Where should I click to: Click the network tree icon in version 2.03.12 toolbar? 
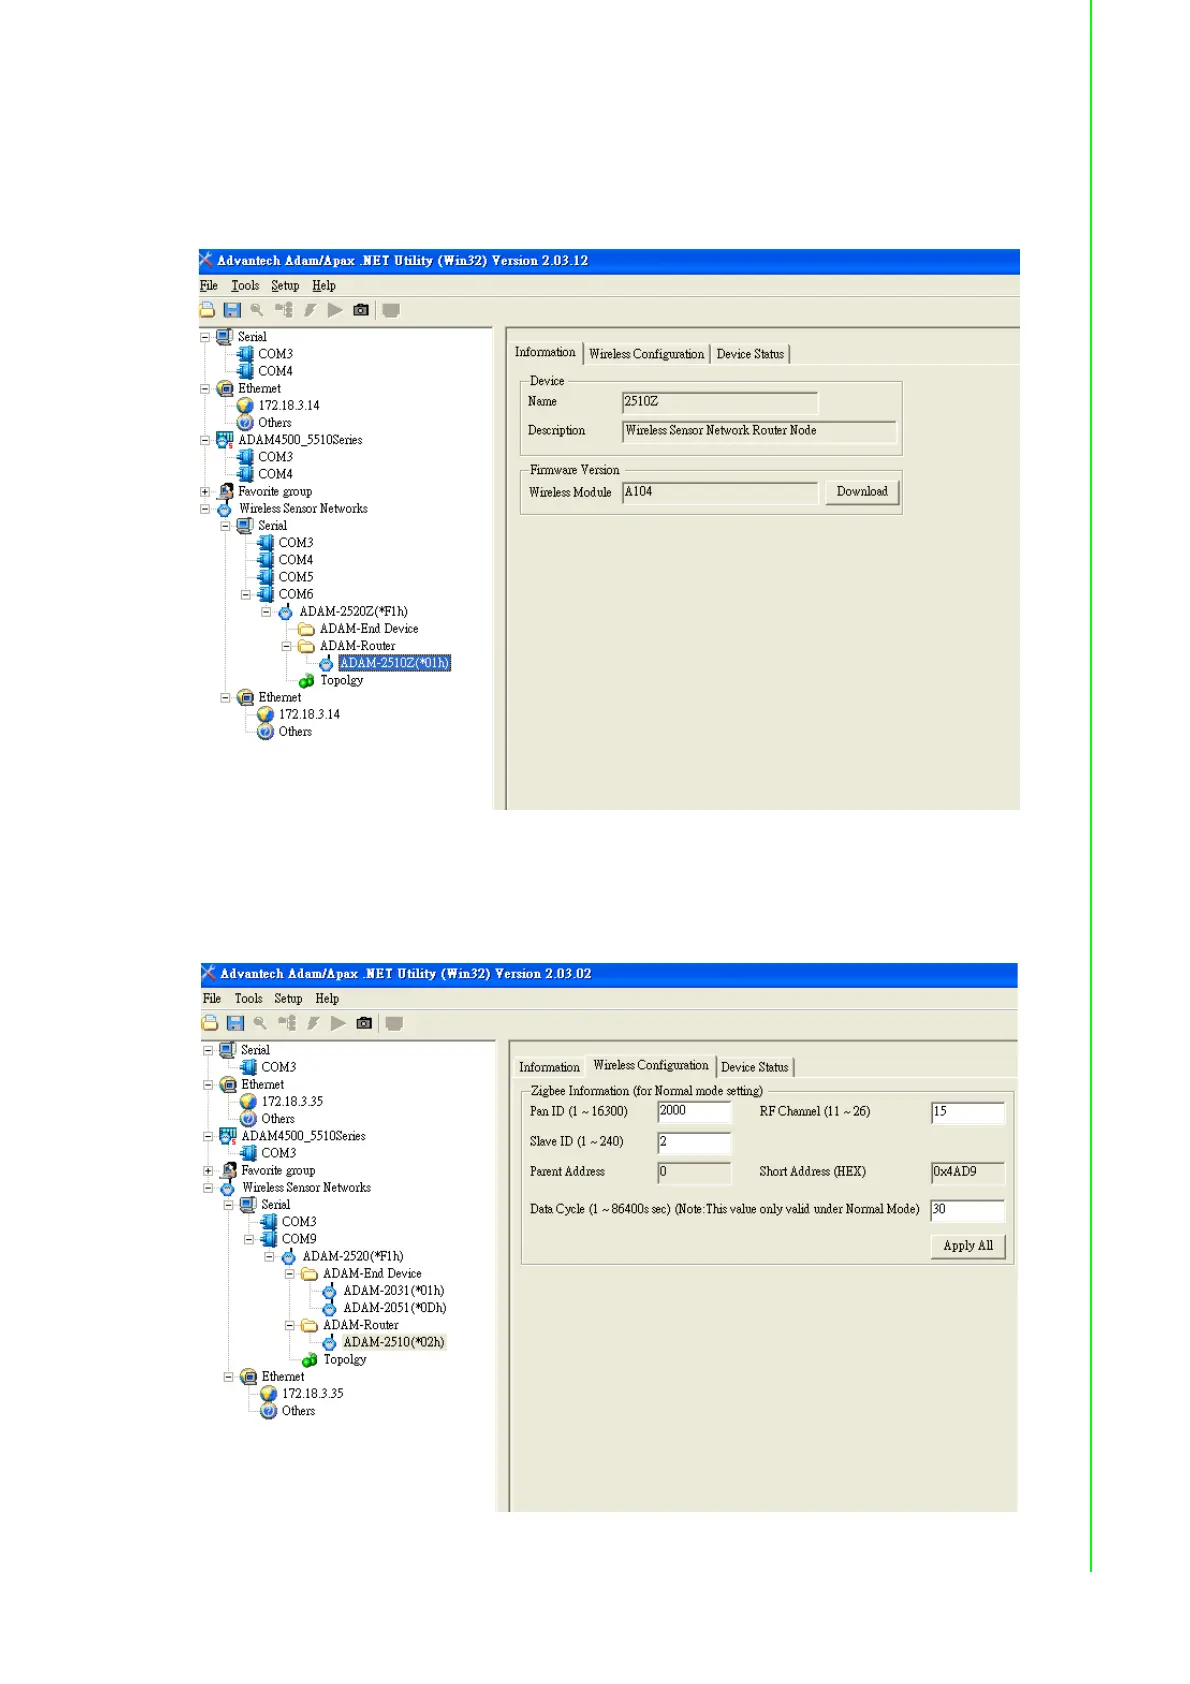[284, 310]
